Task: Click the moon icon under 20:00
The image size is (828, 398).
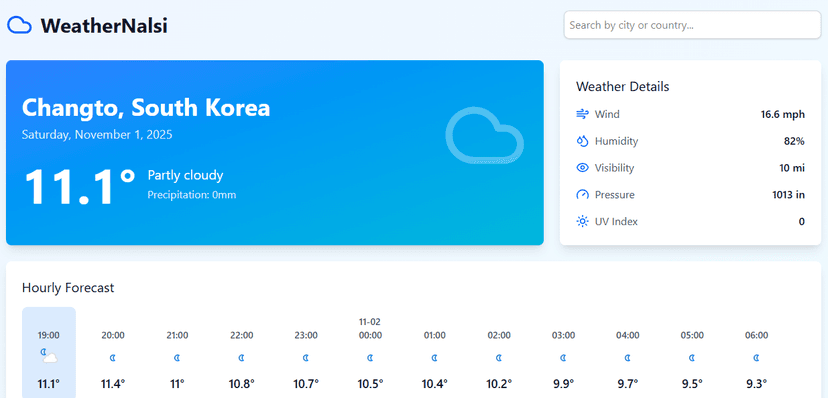Action: 112,358
